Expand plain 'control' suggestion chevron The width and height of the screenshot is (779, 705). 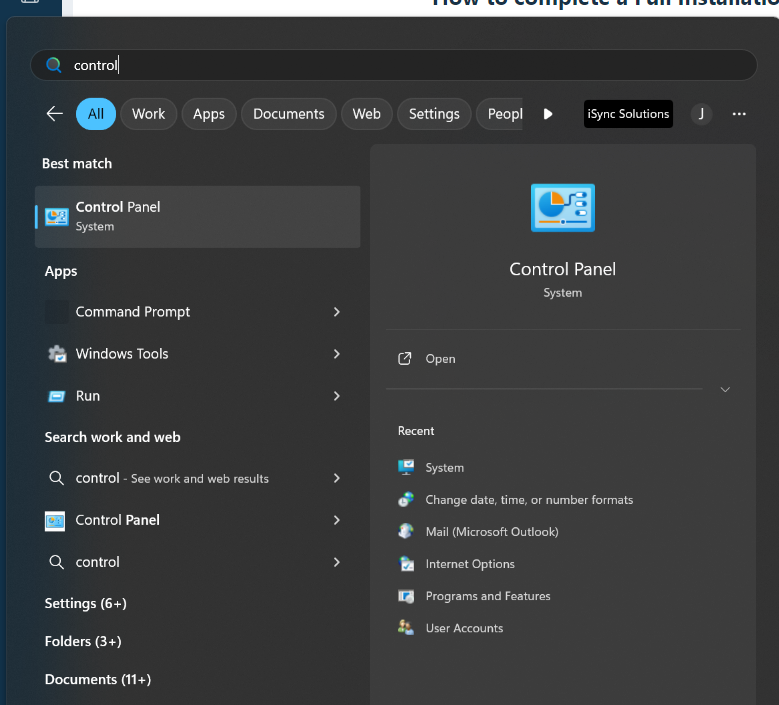(x=337, y=562)
